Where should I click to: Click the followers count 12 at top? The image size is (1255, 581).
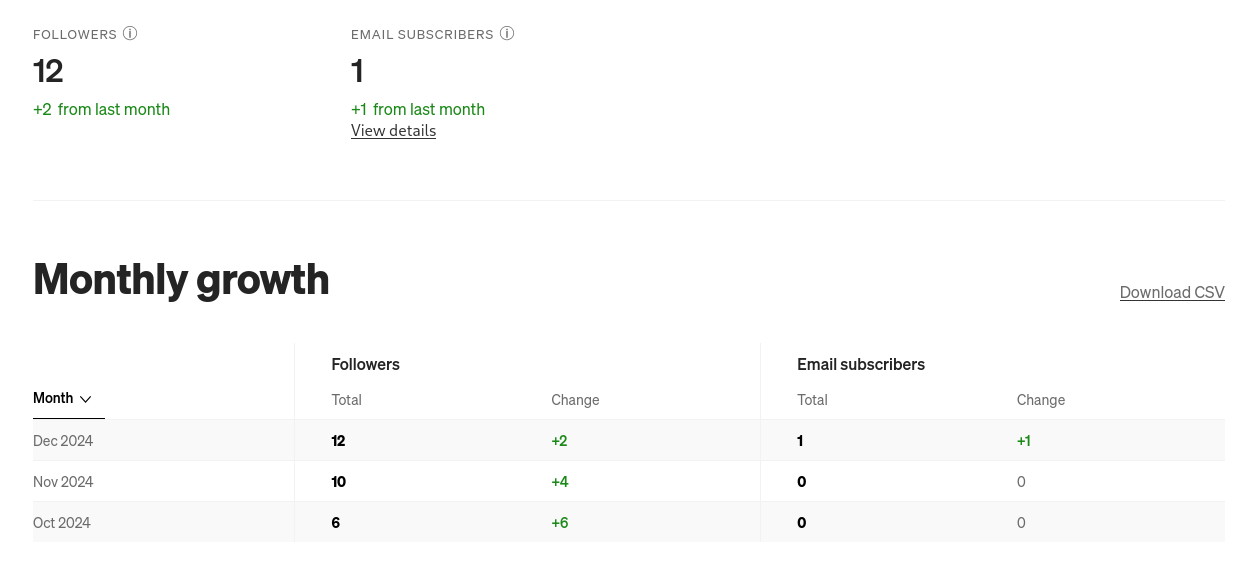coord(48,71)
